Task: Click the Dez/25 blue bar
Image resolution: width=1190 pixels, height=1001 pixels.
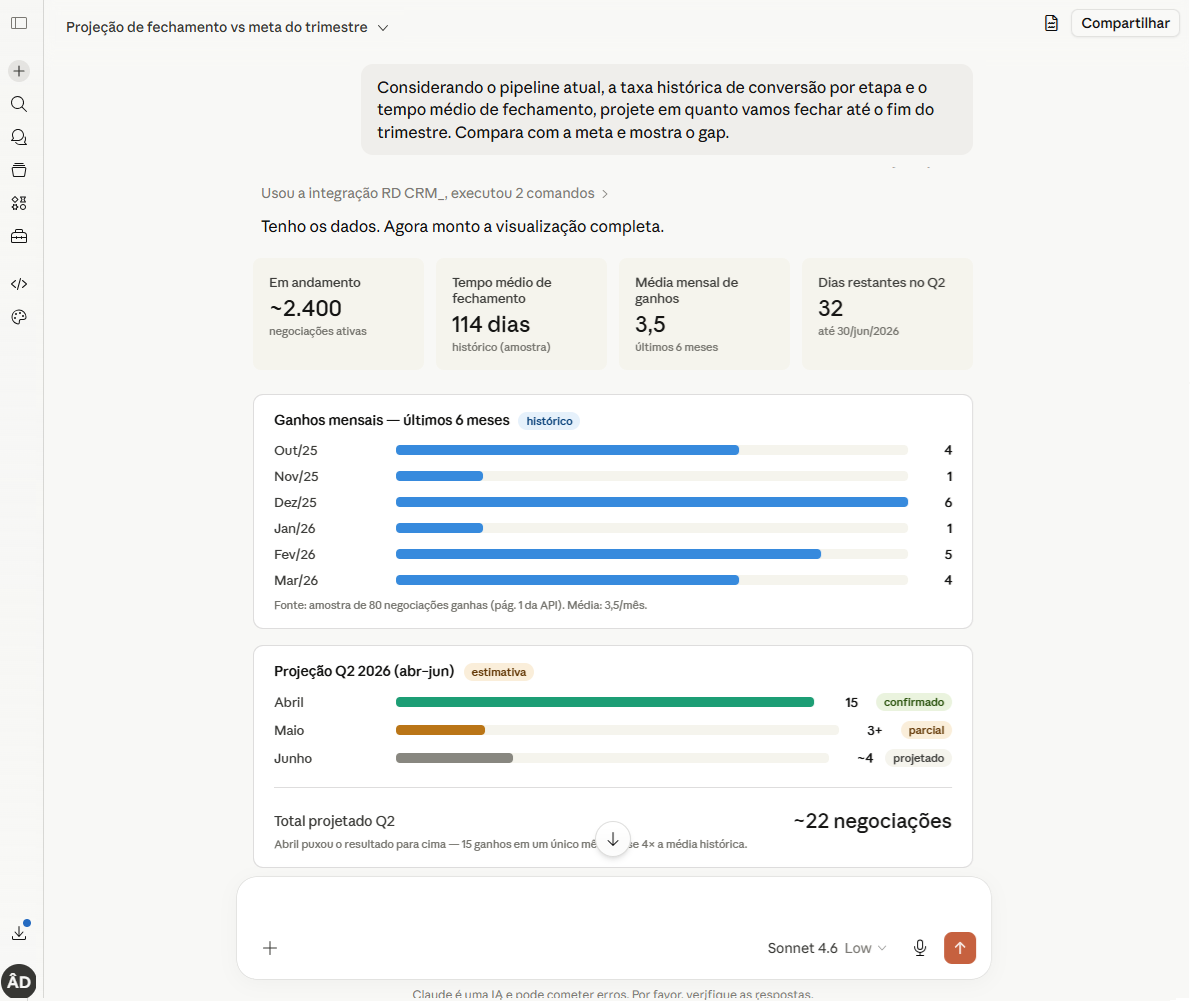Action: 652,502
